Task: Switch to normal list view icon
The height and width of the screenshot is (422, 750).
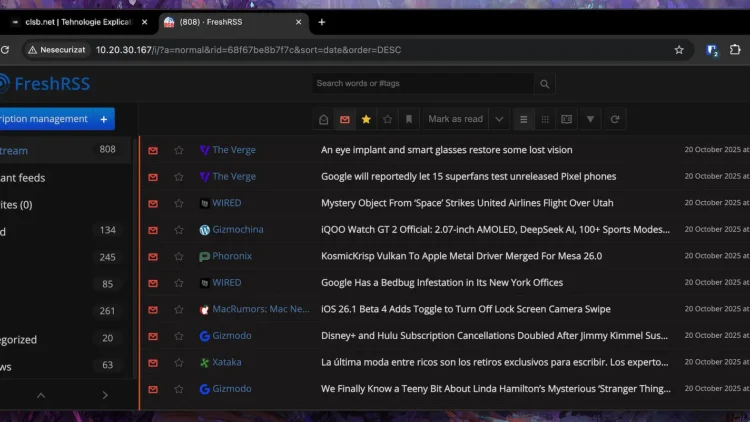Action: pos(523,119)
